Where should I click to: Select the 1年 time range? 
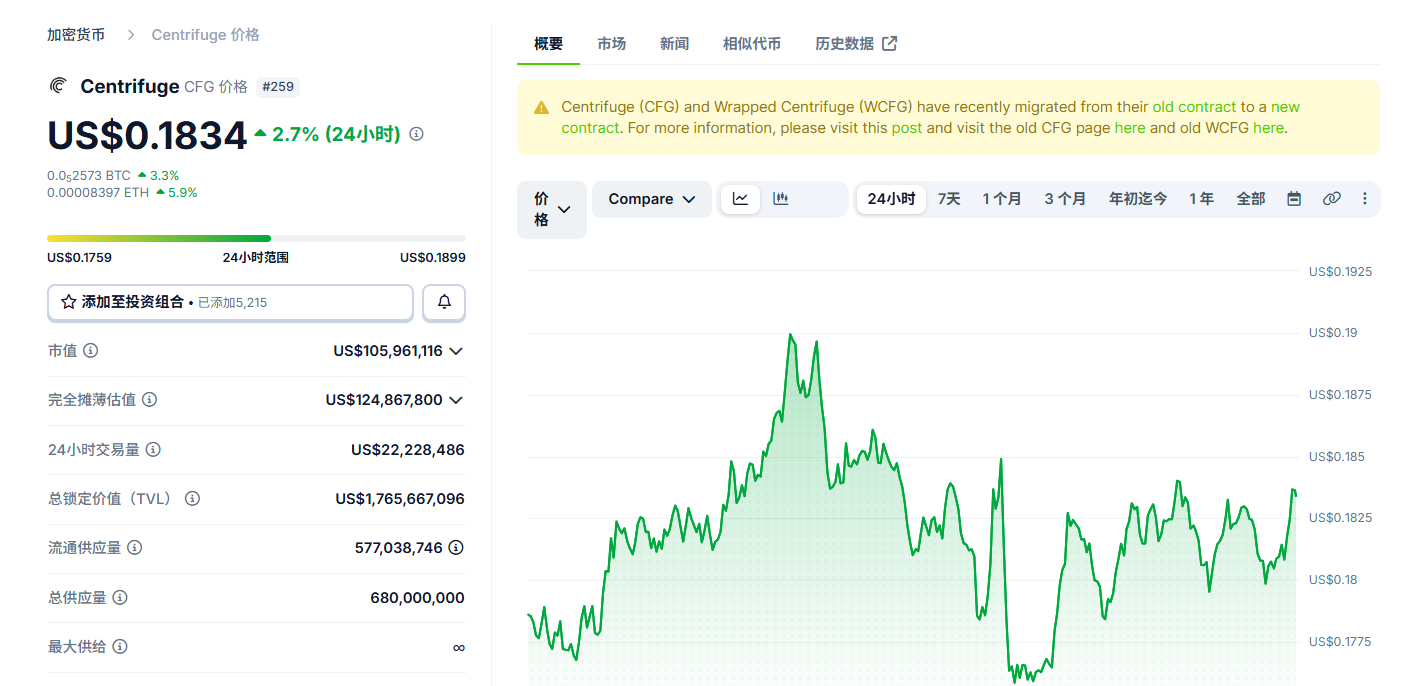[x=1201, y=199]
